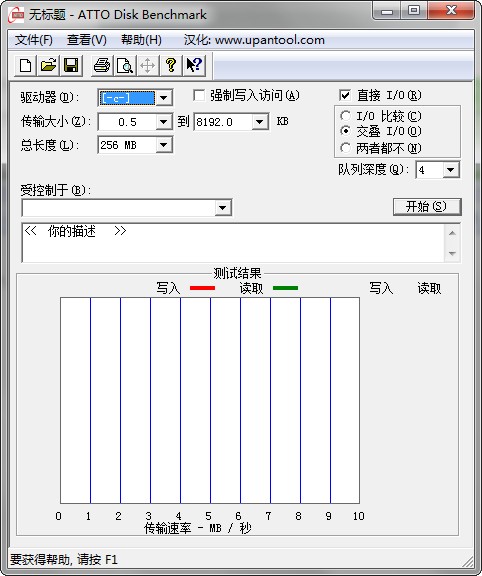This screenshot has width=482, height=576.
Task: Close the ATTO Disk Benchmark window
Action: 451,11
